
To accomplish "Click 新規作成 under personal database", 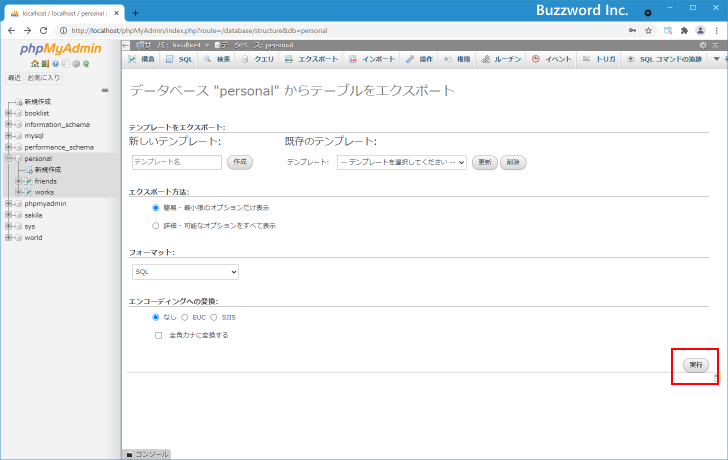I will [48, 170].
